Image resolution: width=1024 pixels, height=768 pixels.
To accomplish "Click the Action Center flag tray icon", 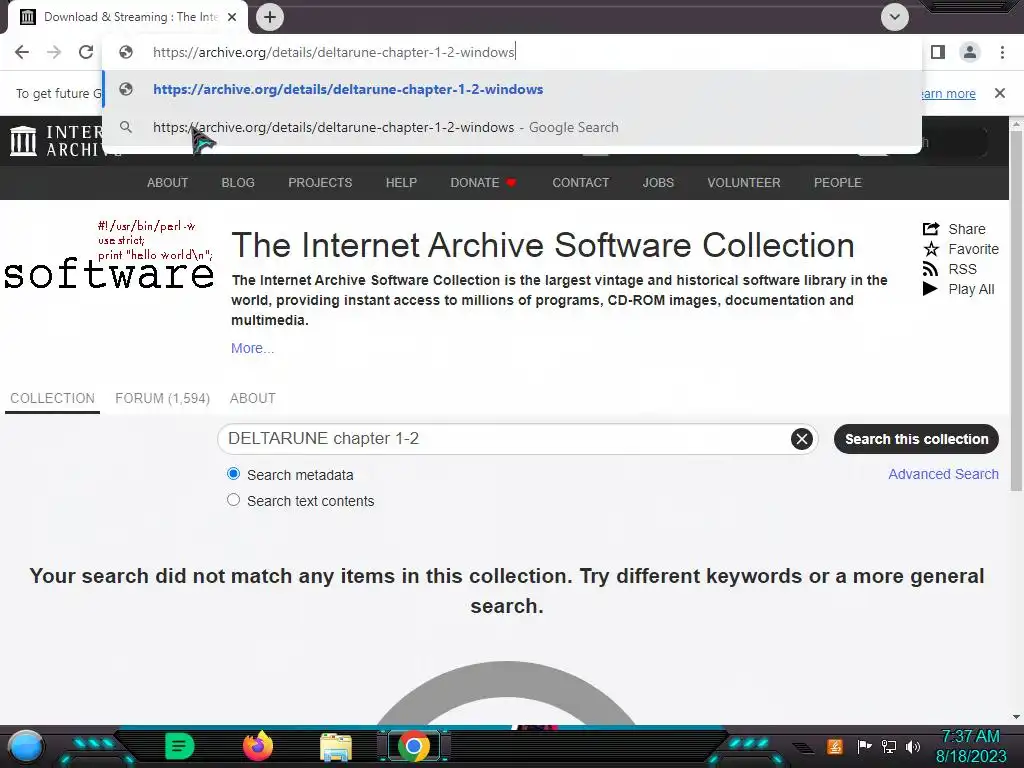I will [x=864, y=746].
